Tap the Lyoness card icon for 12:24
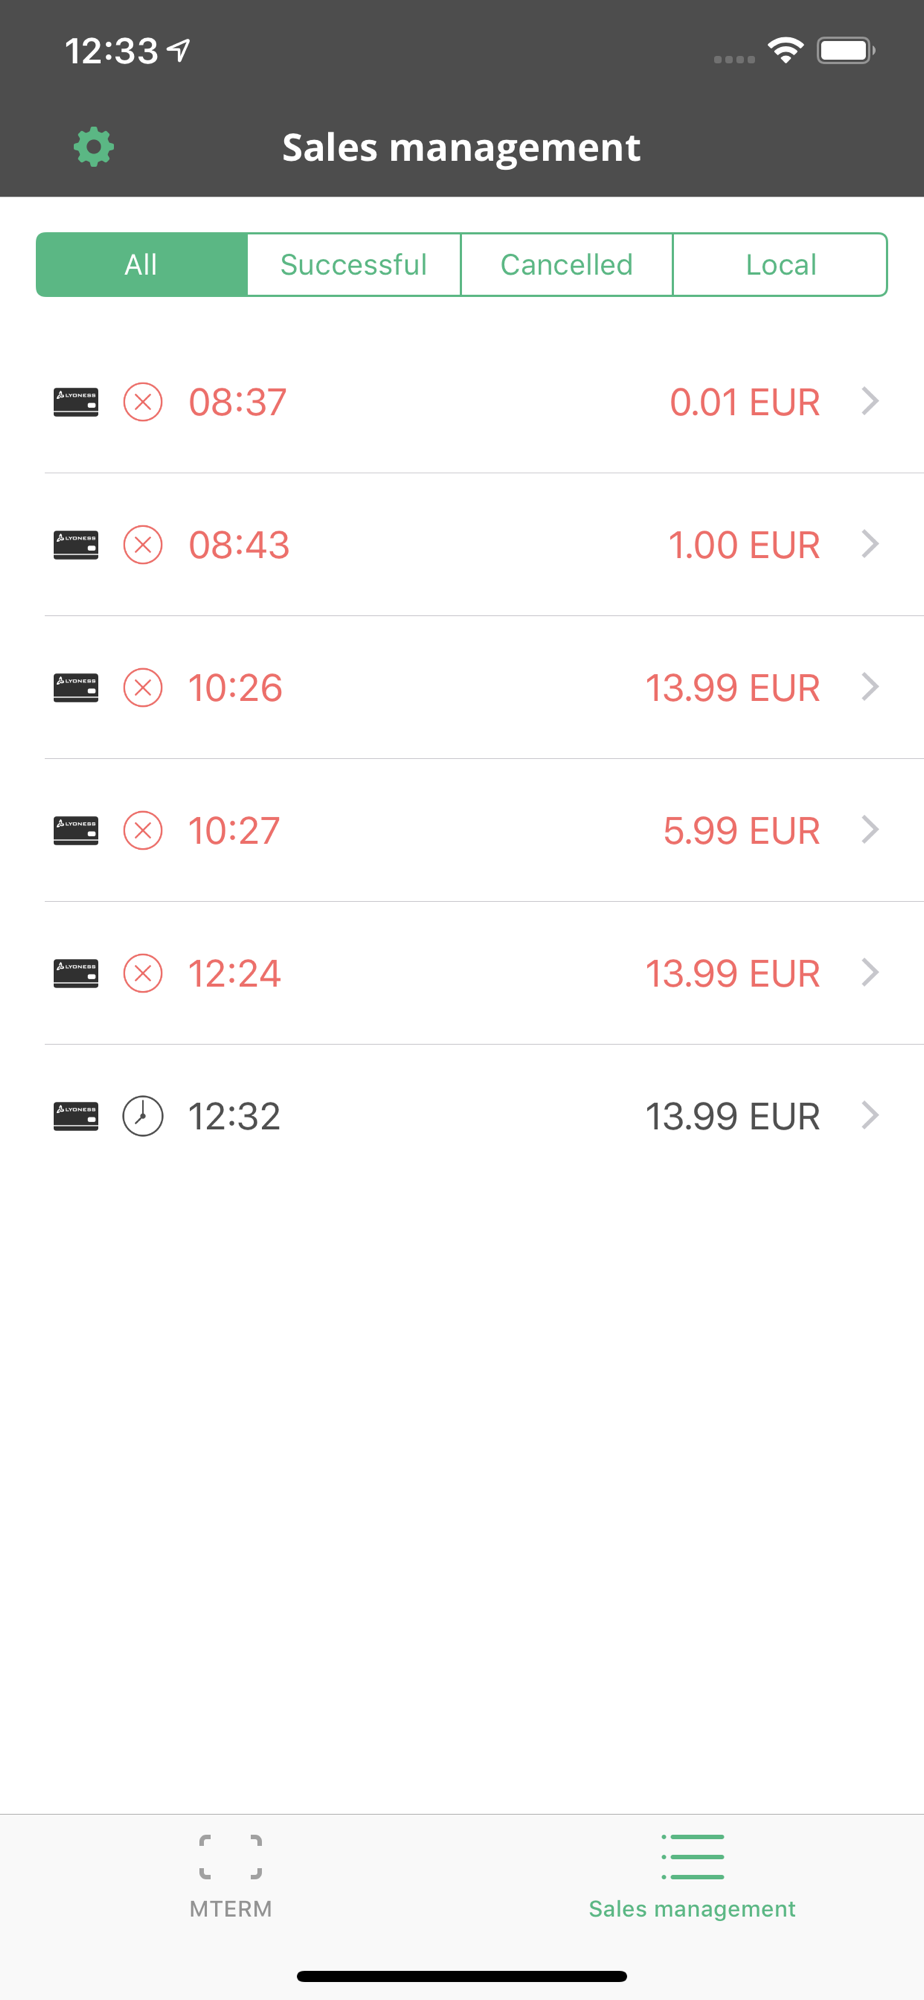Viewport: 924px width, 2000px height. [76, 973]
